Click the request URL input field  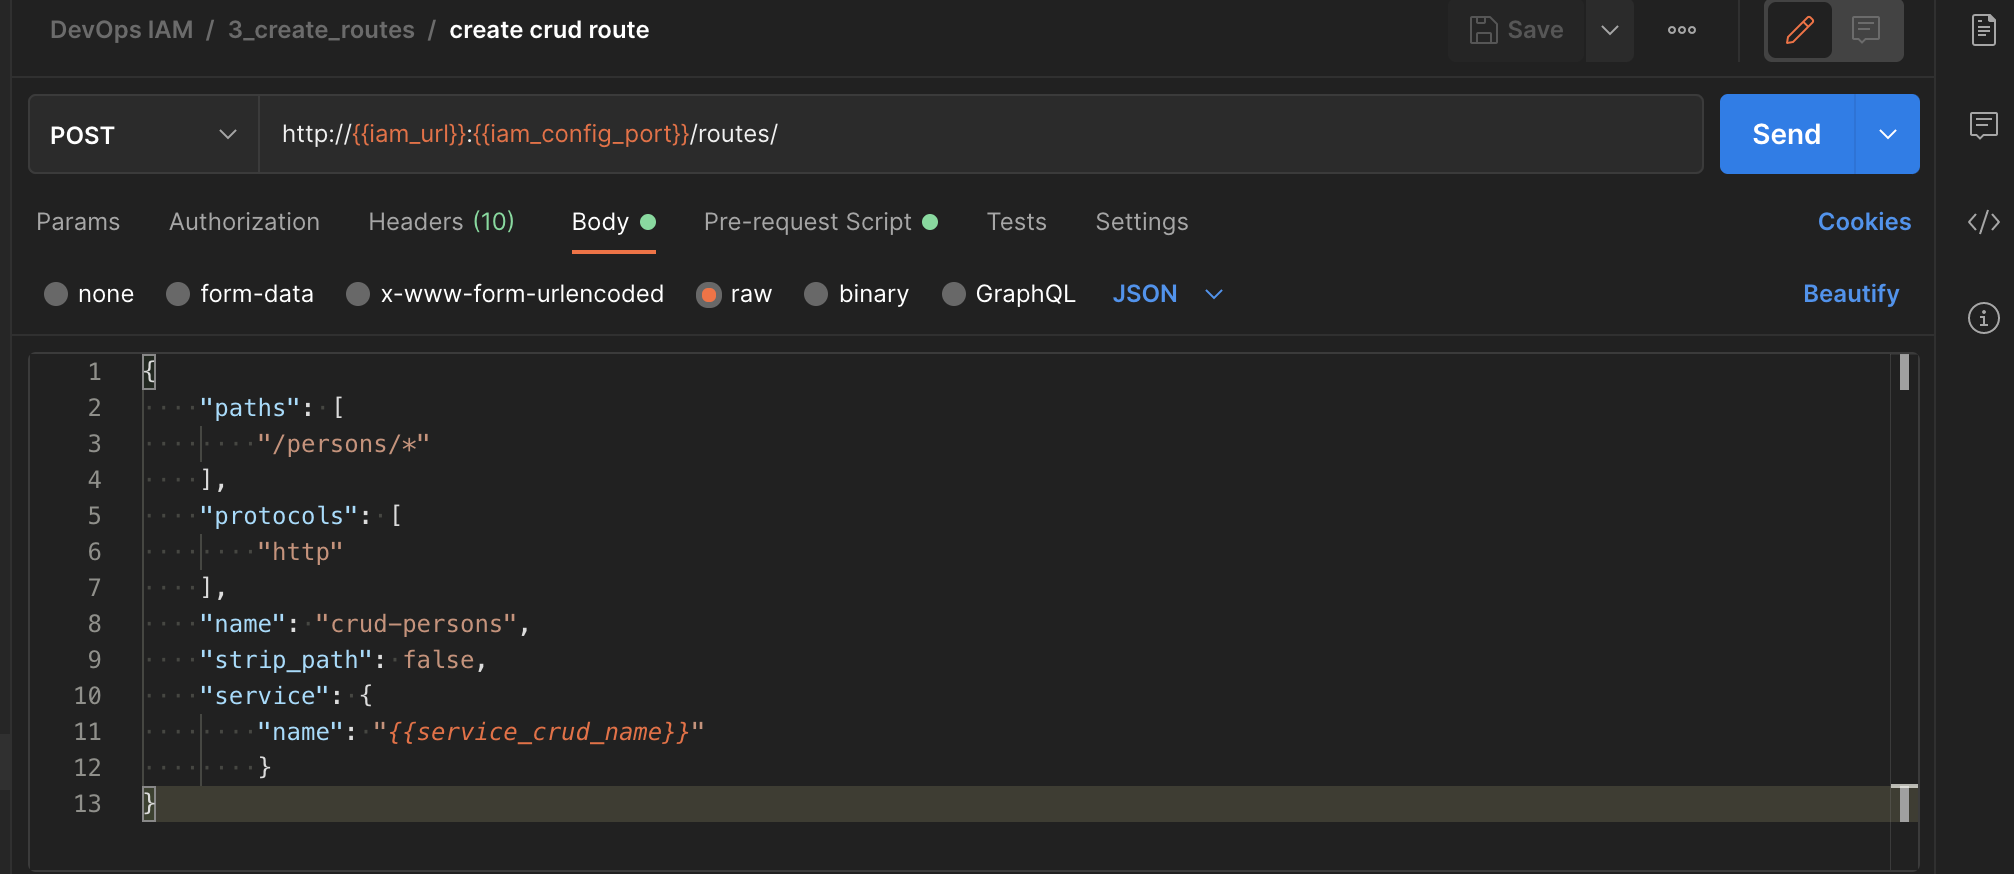pos(980,134)
